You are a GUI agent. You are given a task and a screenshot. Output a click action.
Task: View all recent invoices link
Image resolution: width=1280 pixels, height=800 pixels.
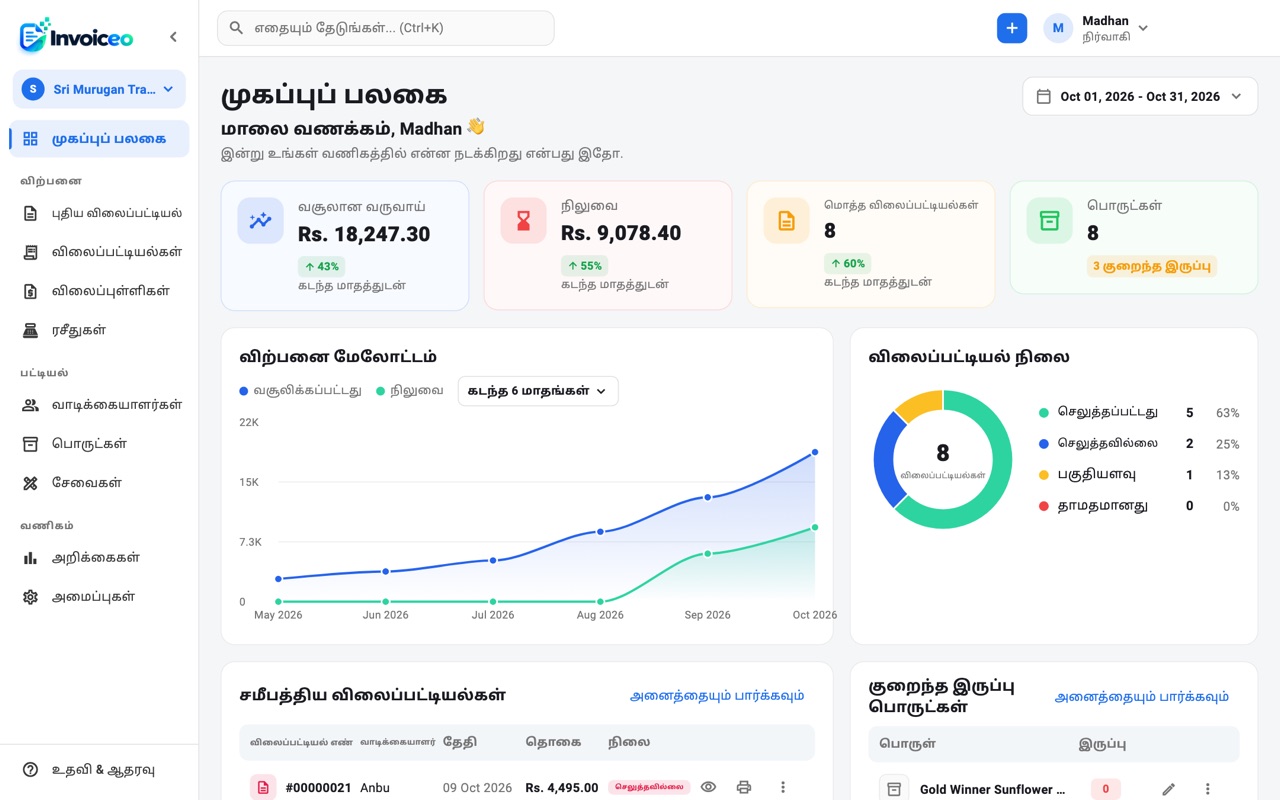click(717, 695)
